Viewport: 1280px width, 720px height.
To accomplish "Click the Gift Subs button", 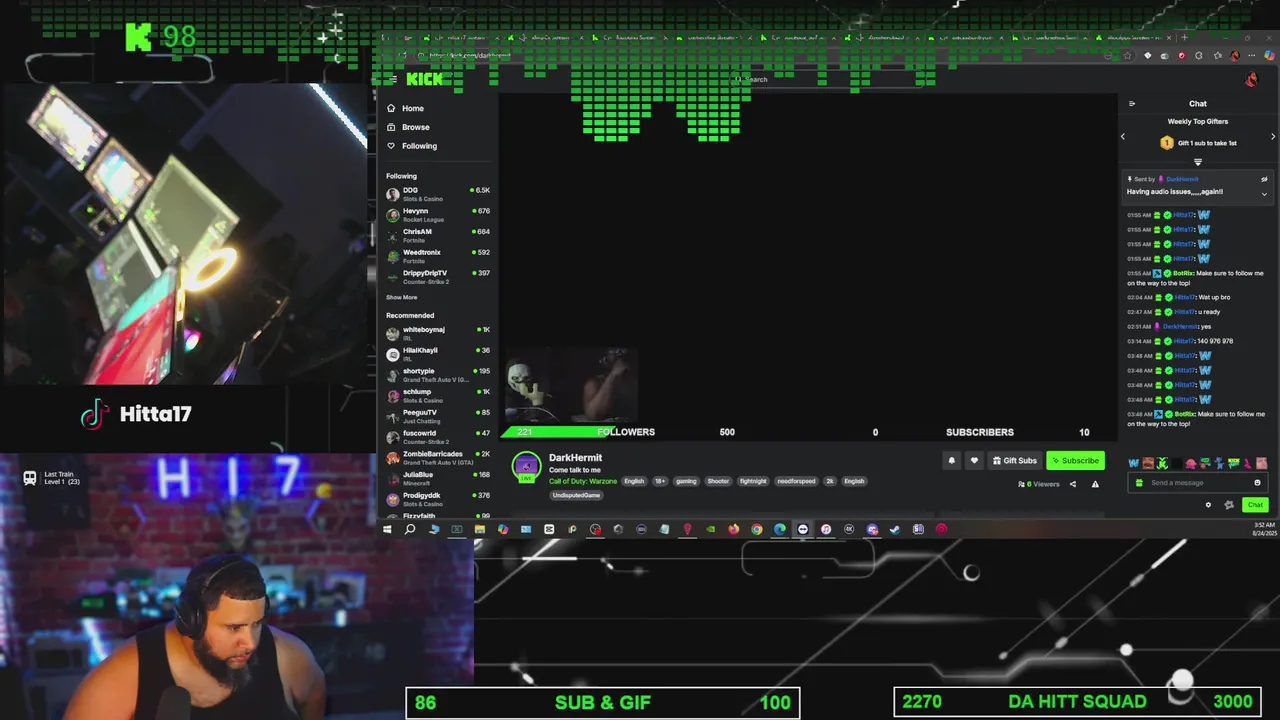I will click(x=1015, y=461).
